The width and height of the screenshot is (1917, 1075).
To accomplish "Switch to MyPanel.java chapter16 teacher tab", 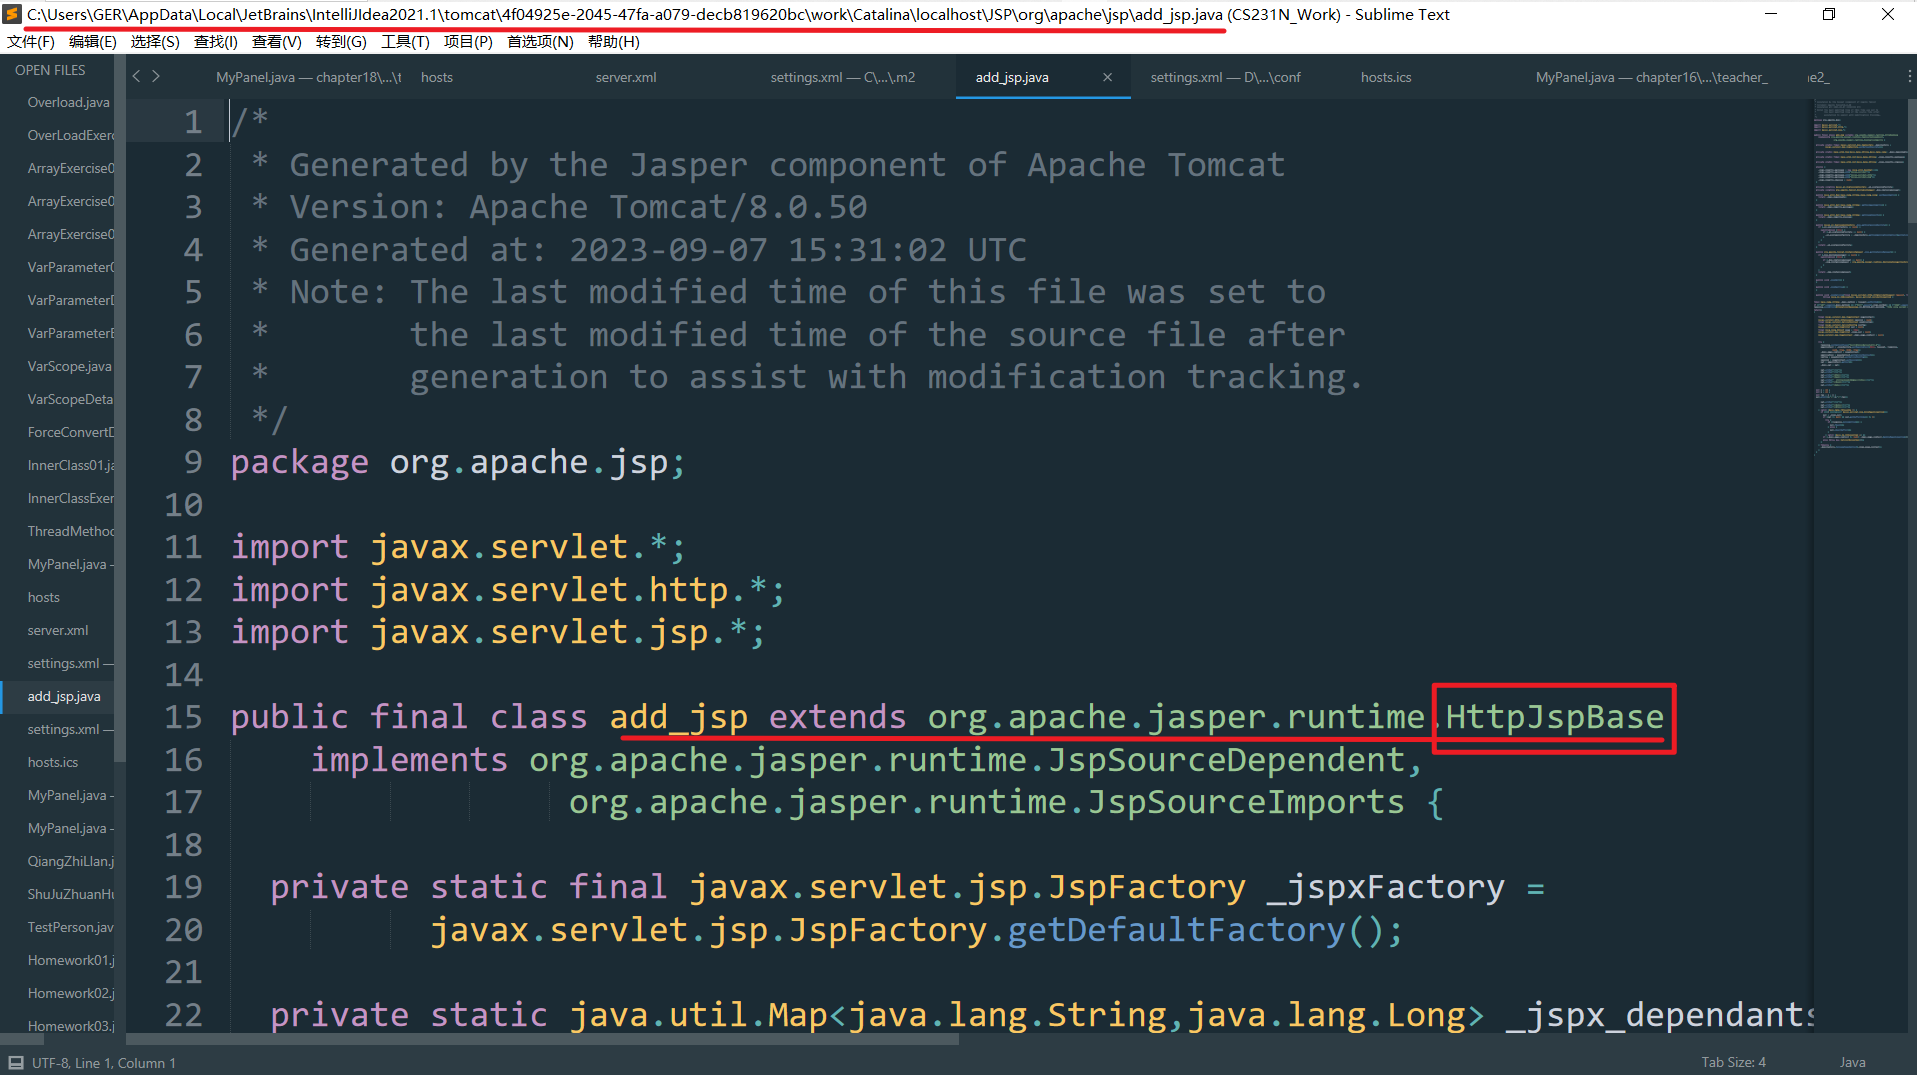I will pos(1651,77).
